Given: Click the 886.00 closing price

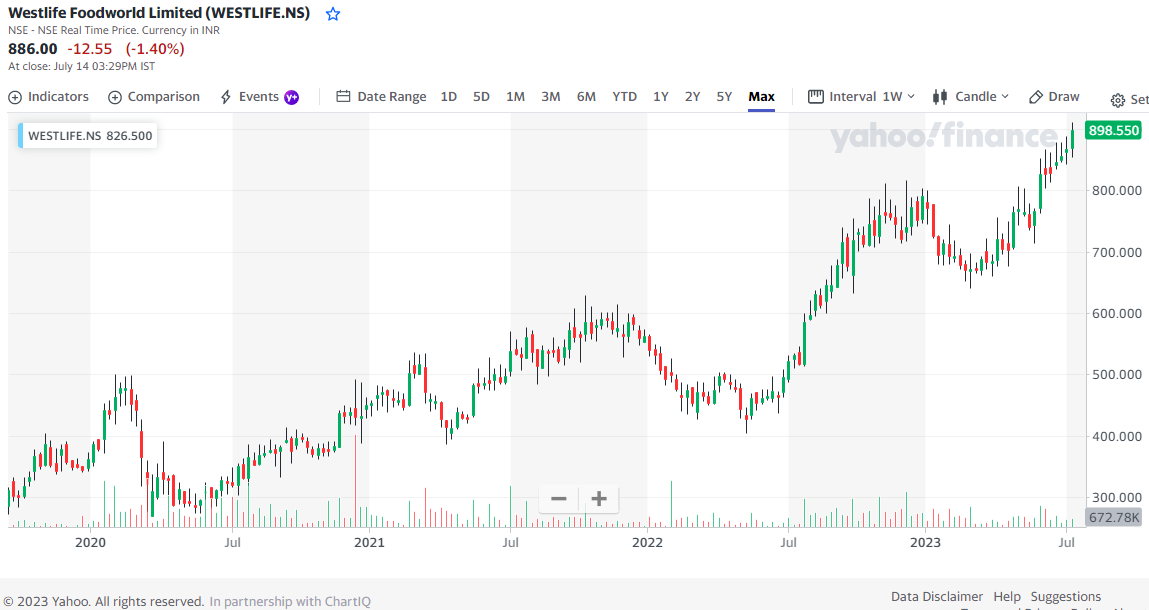Looking at the screenshot, I should [32, 49].
